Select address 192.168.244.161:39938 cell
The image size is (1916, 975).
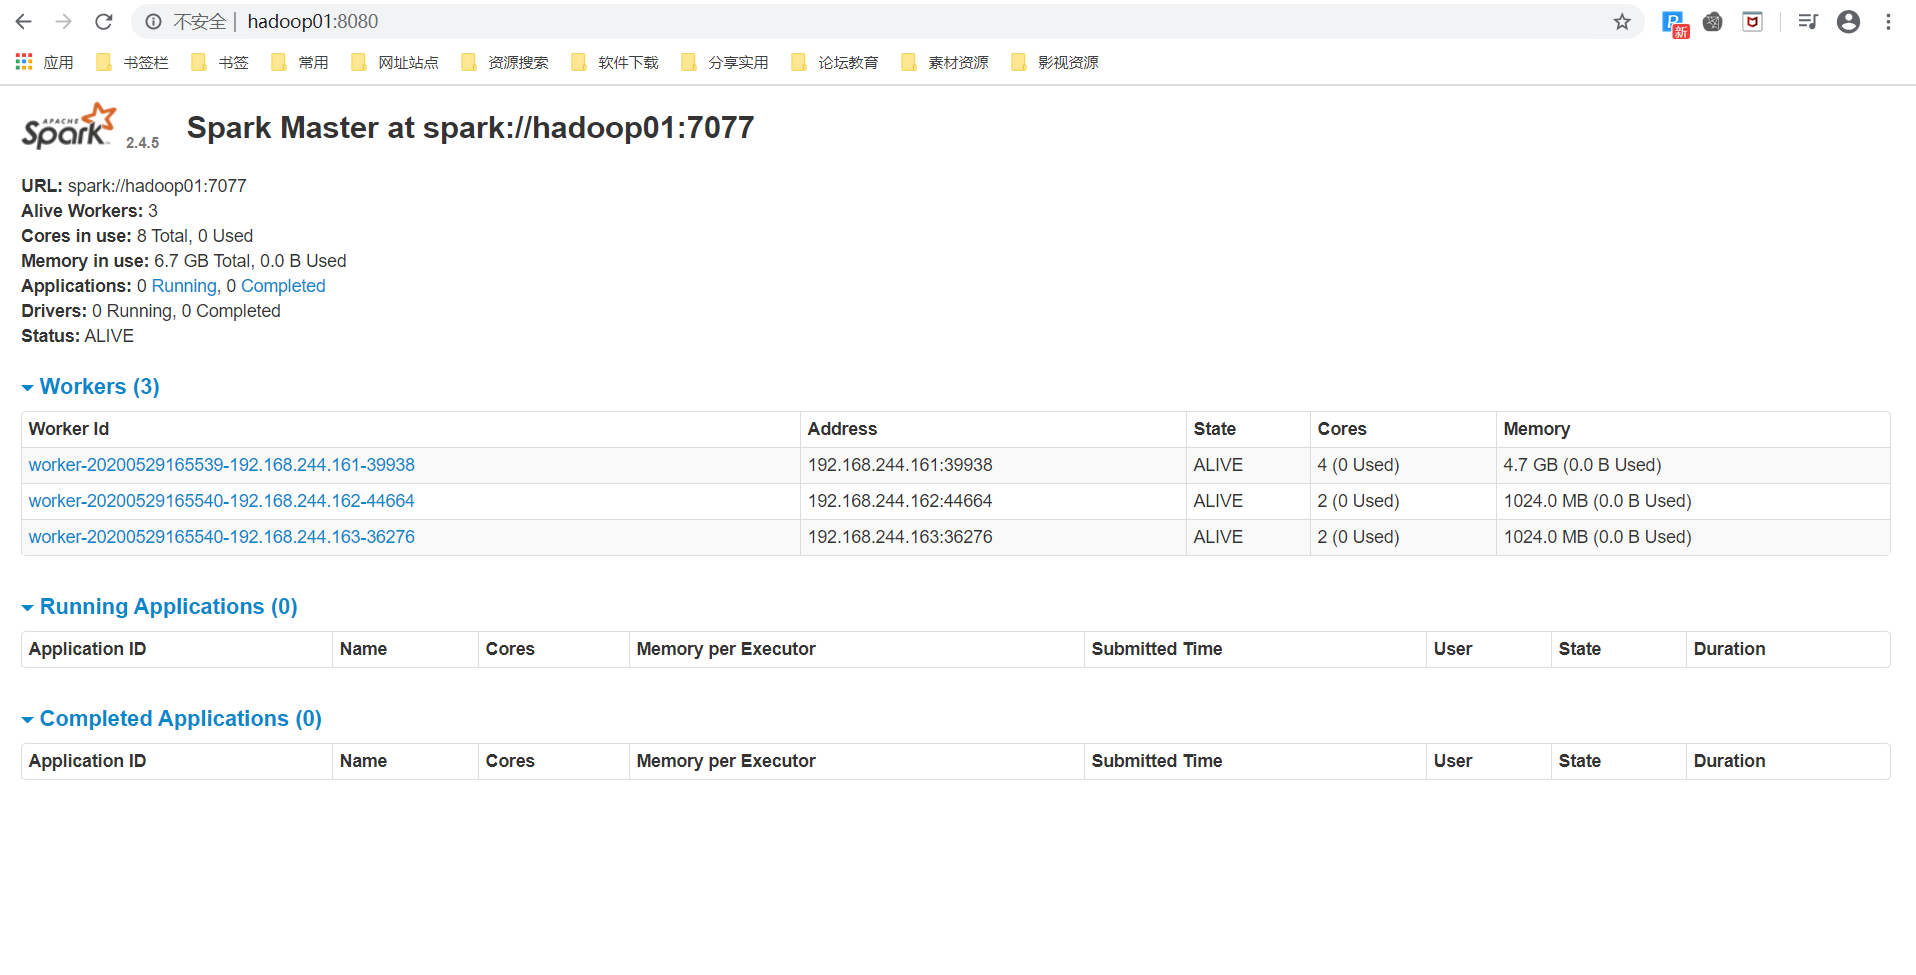tap(993, 465)
